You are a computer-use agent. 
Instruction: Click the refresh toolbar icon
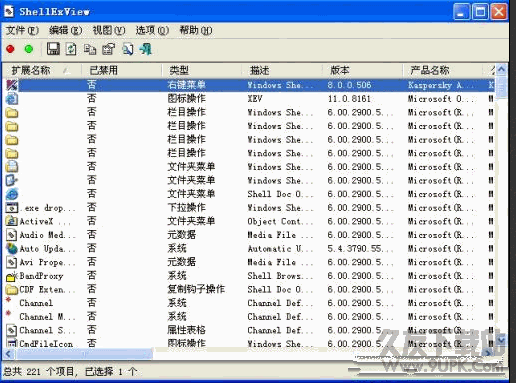tap(71, 49)
